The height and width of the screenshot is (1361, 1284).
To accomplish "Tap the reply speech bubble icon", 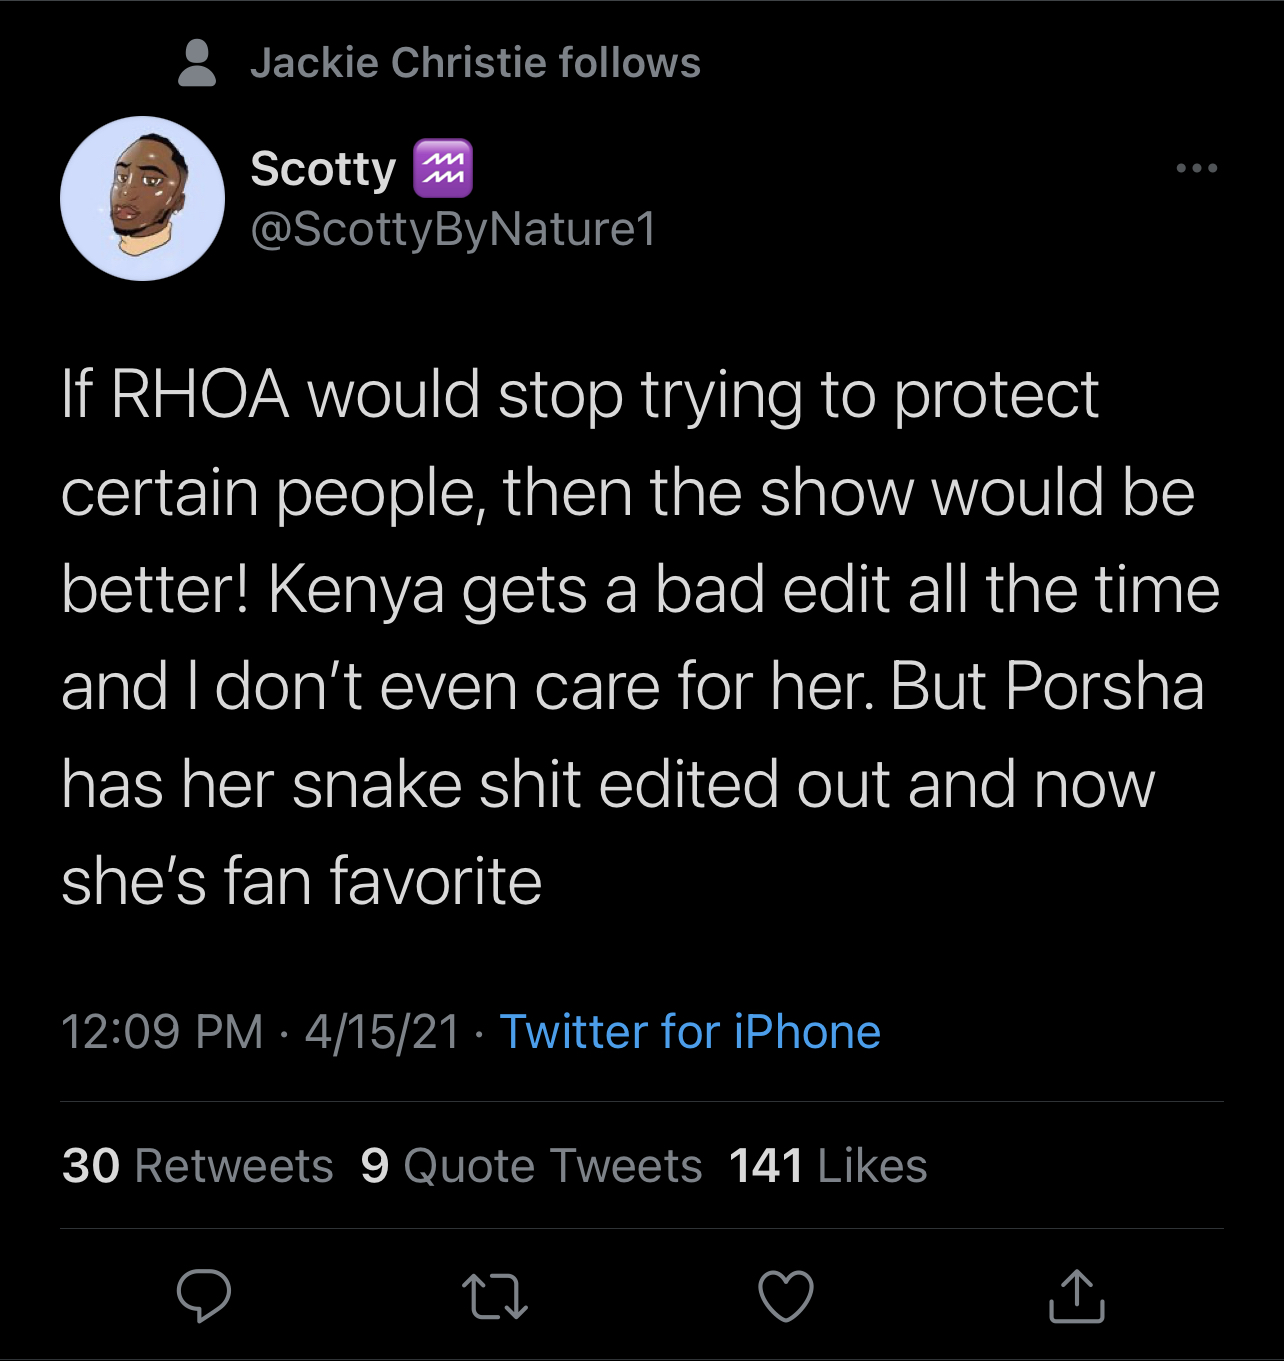I will point(204,1296).
